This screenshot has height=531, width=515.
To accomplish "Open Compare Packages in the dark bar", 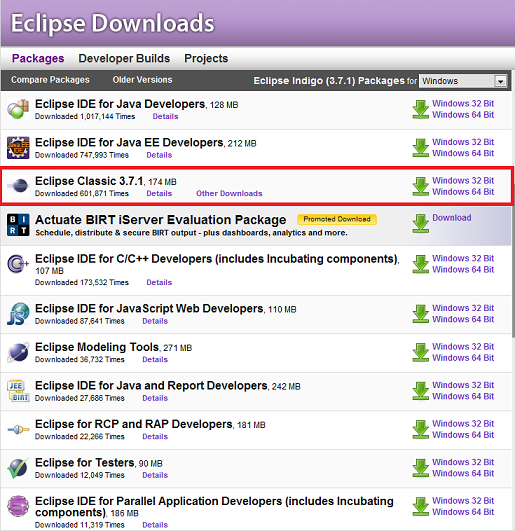I will 50,80.
